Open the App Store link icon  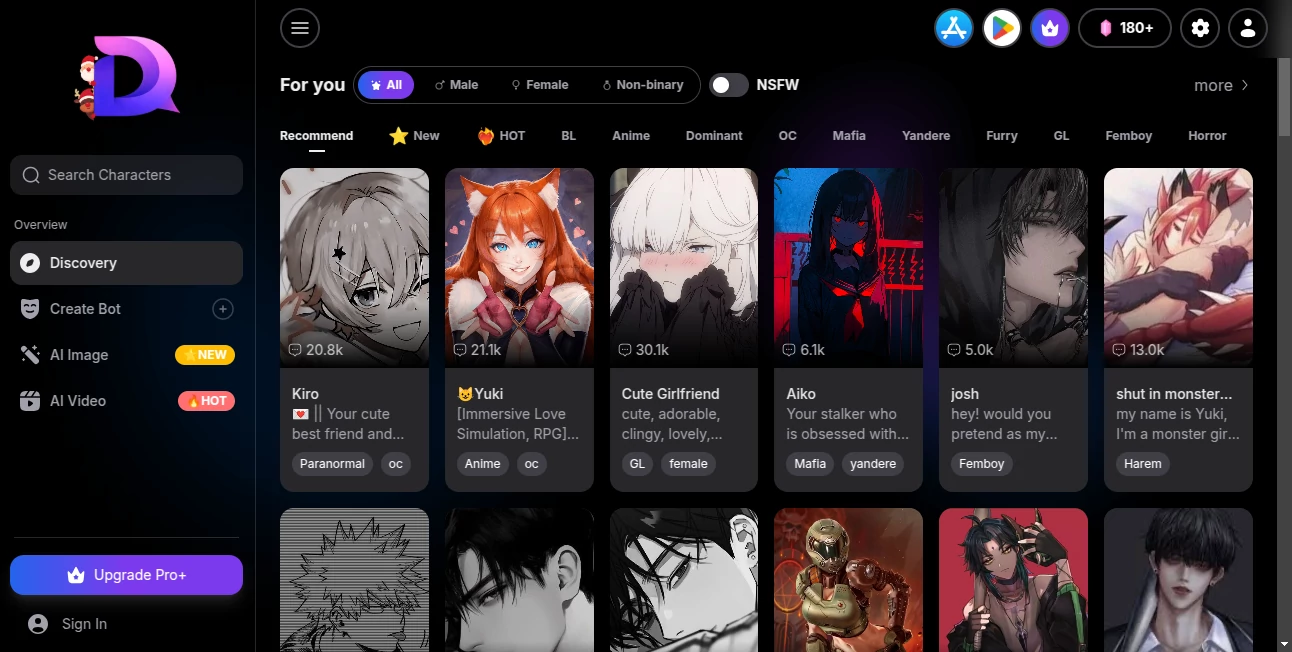pos(953,28)
